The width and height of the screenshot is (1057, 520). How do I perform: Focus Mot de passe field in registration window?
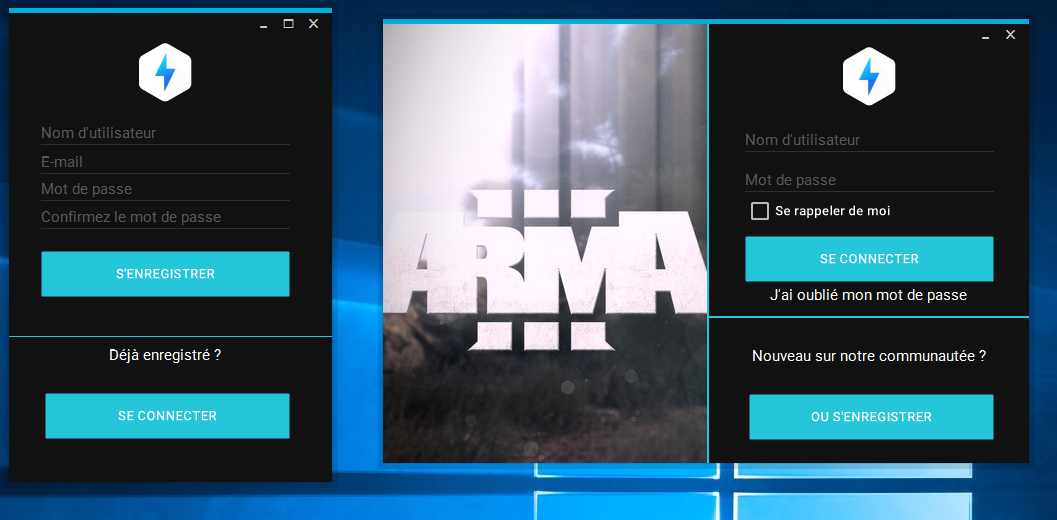[165, 189]
